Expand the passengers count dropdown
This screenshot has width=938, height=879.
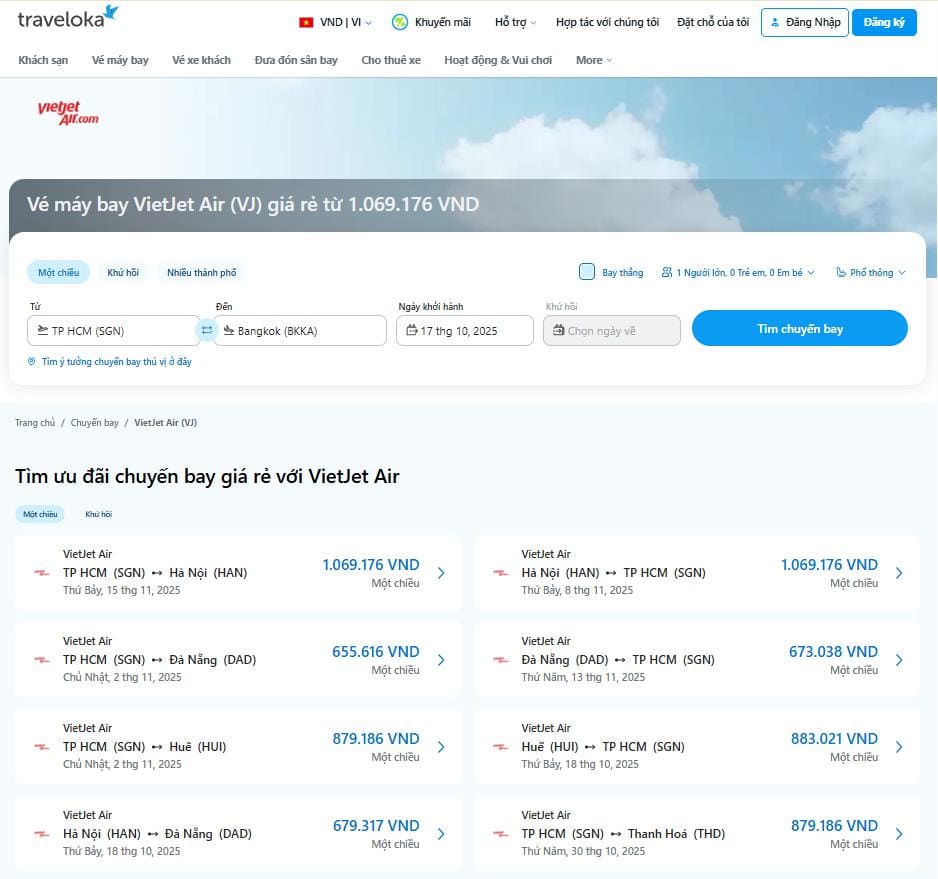[738, 272]
